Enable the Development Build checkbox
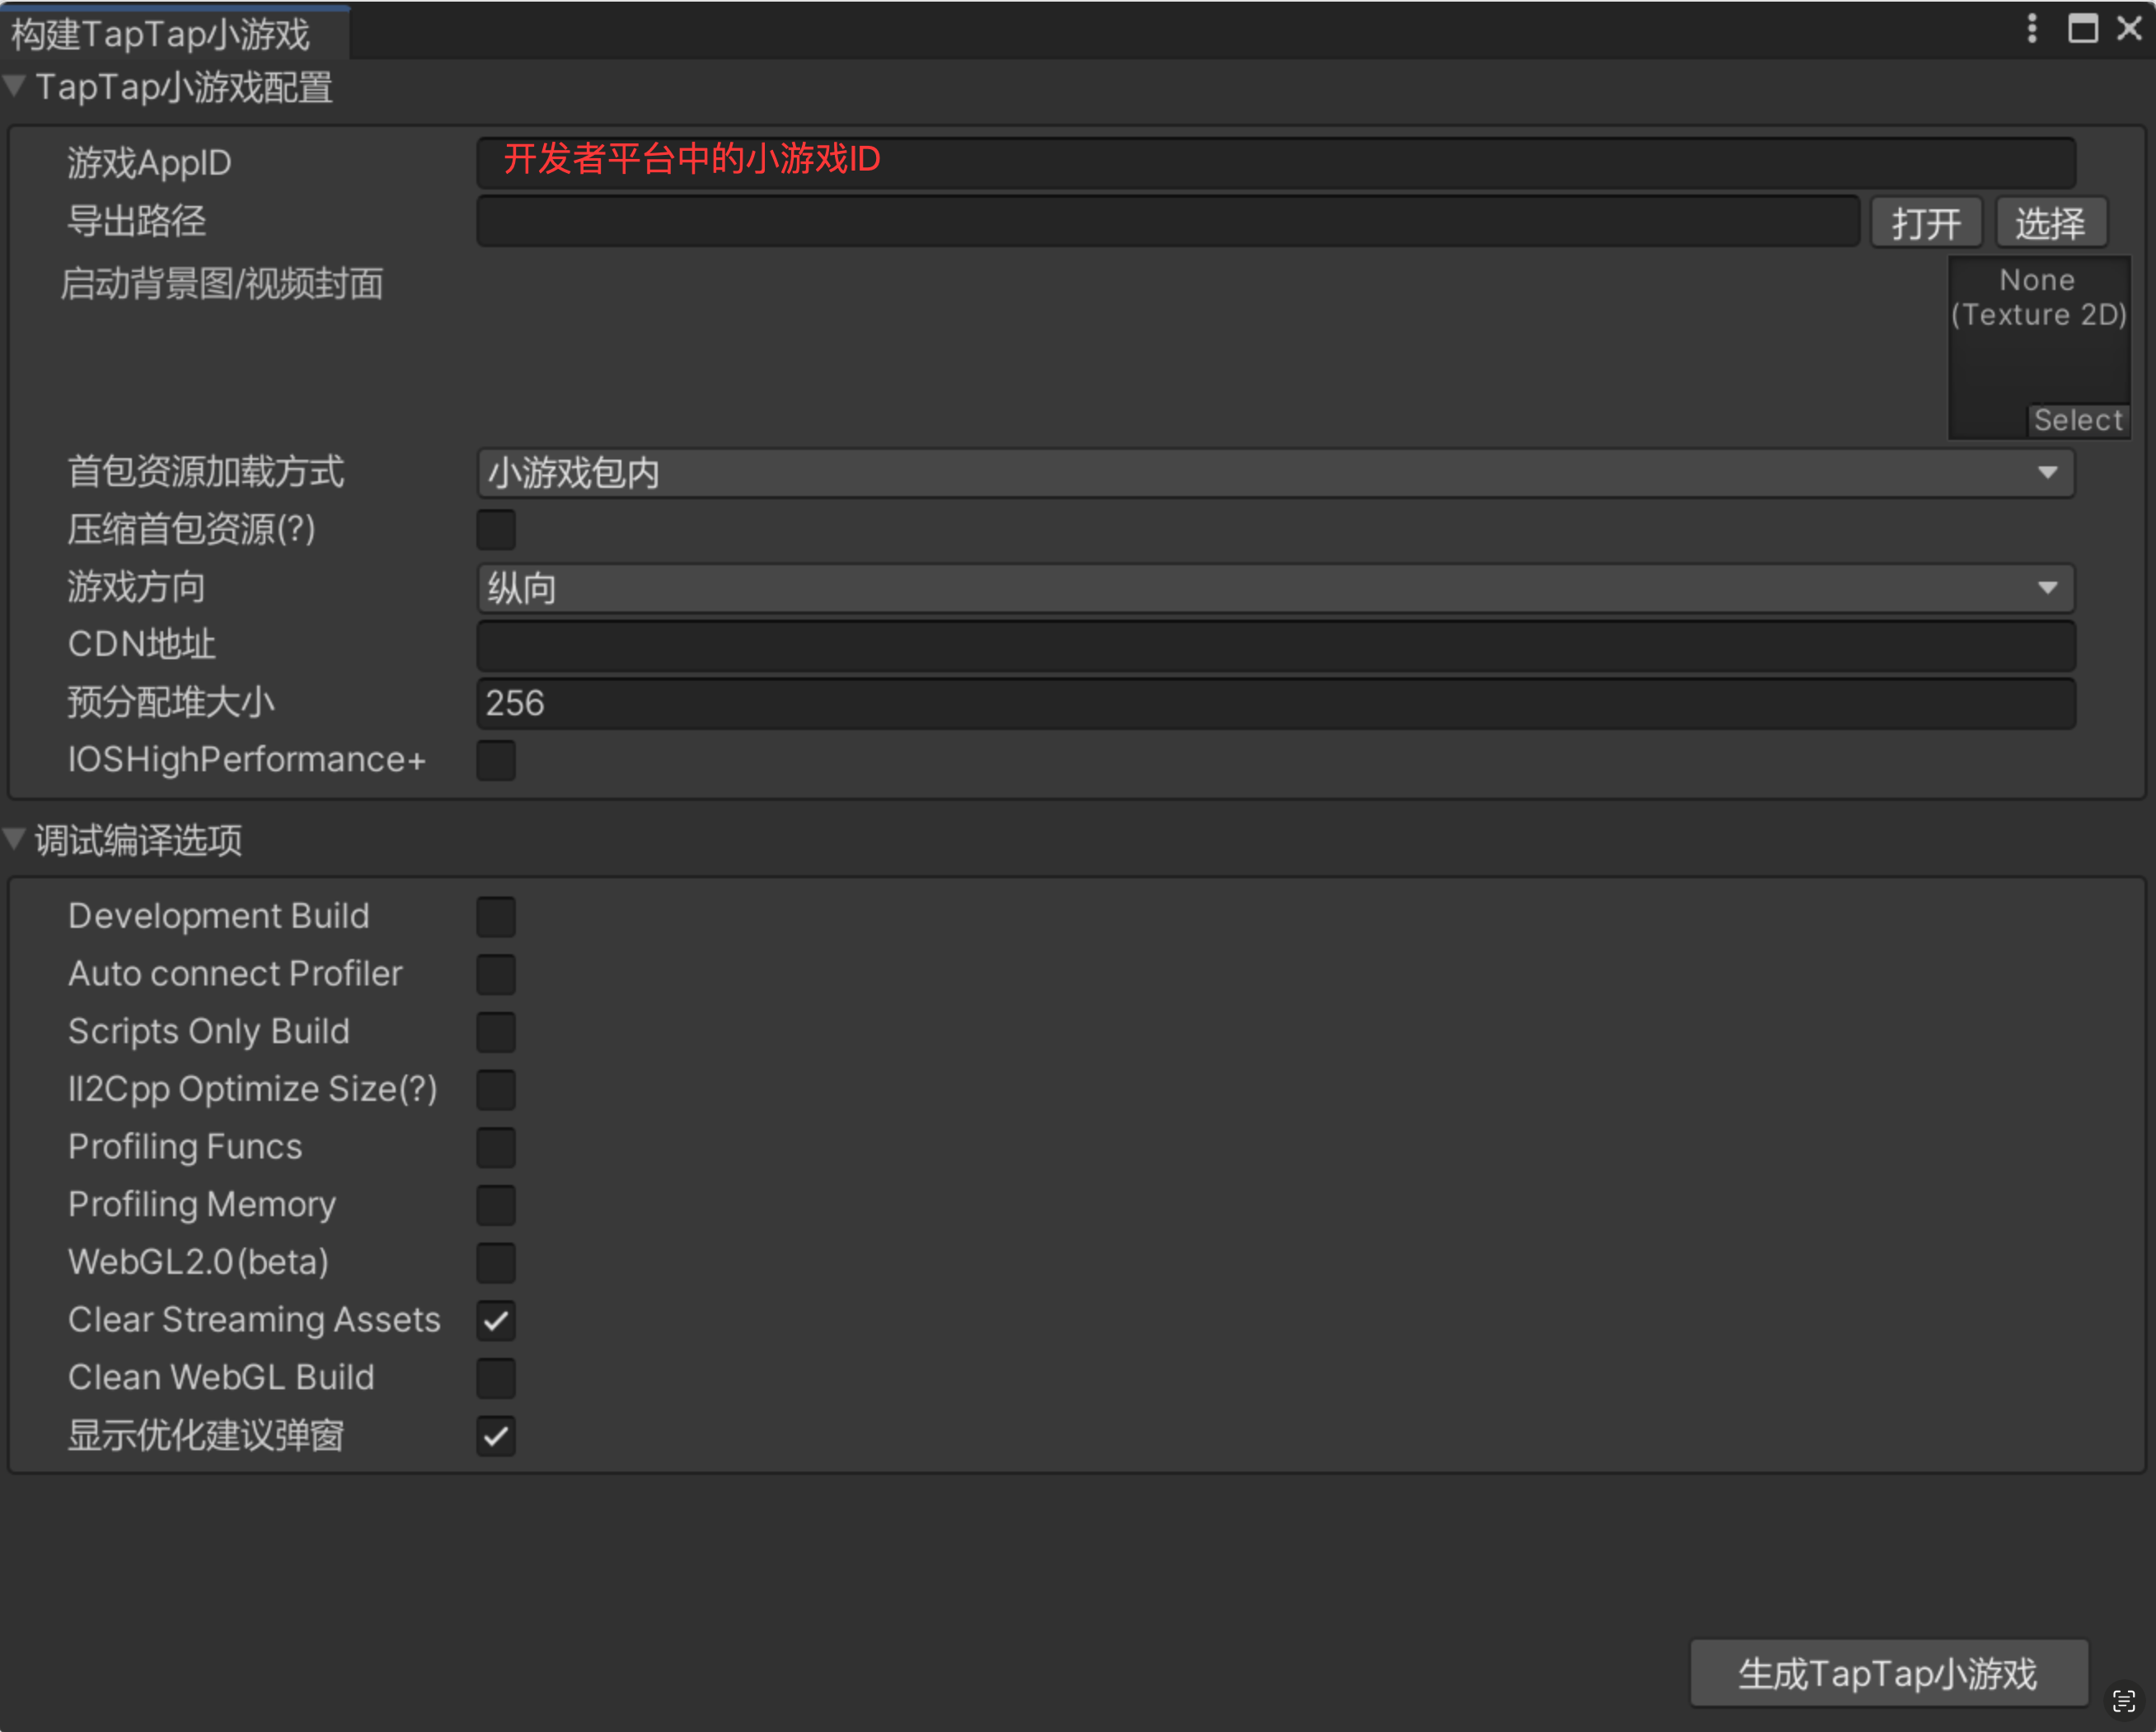Screen dimensions: 2156x1732 click(496, 916)
